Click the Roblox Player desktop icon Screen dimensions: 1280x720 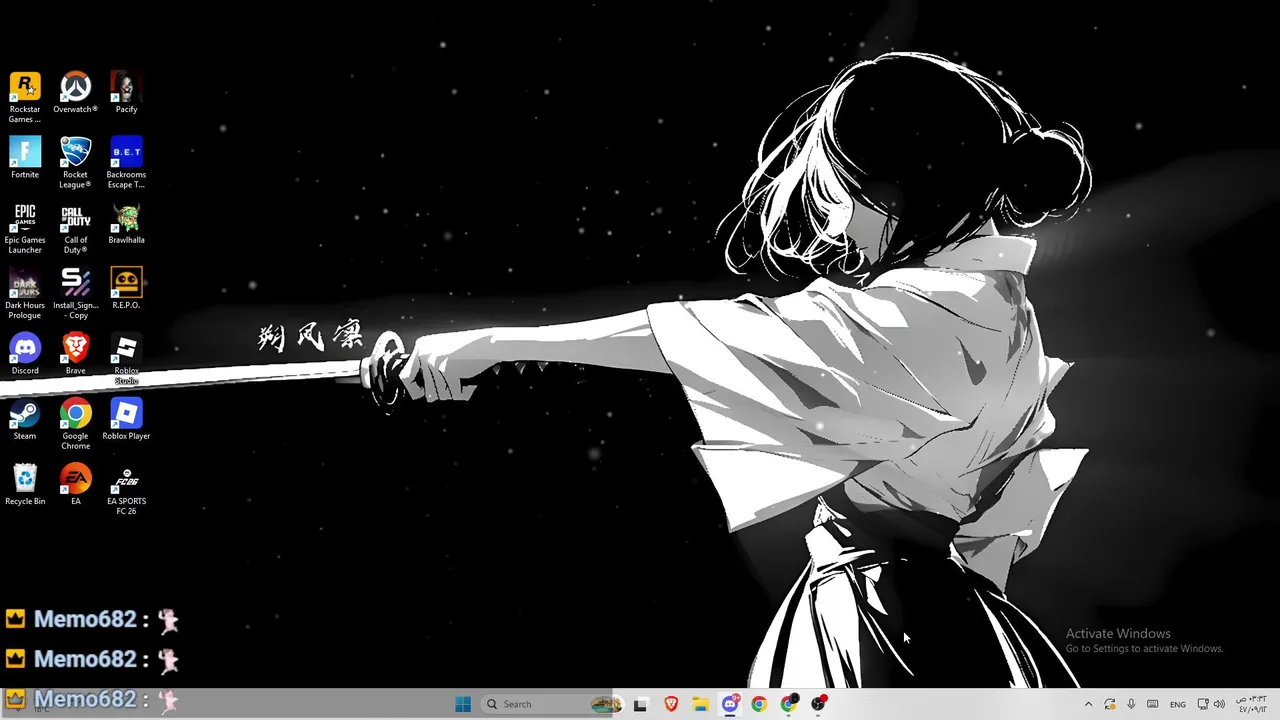pyautogui.click(x=126, y=419)
